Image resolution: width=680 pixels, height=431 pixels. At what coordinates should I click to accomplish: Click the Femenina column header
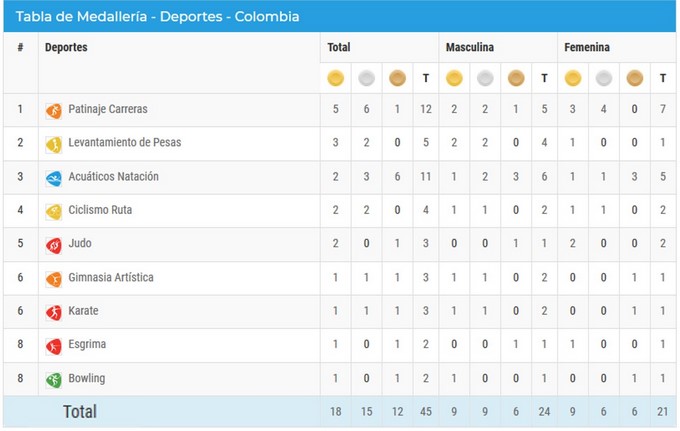click(x=587, y=47)
